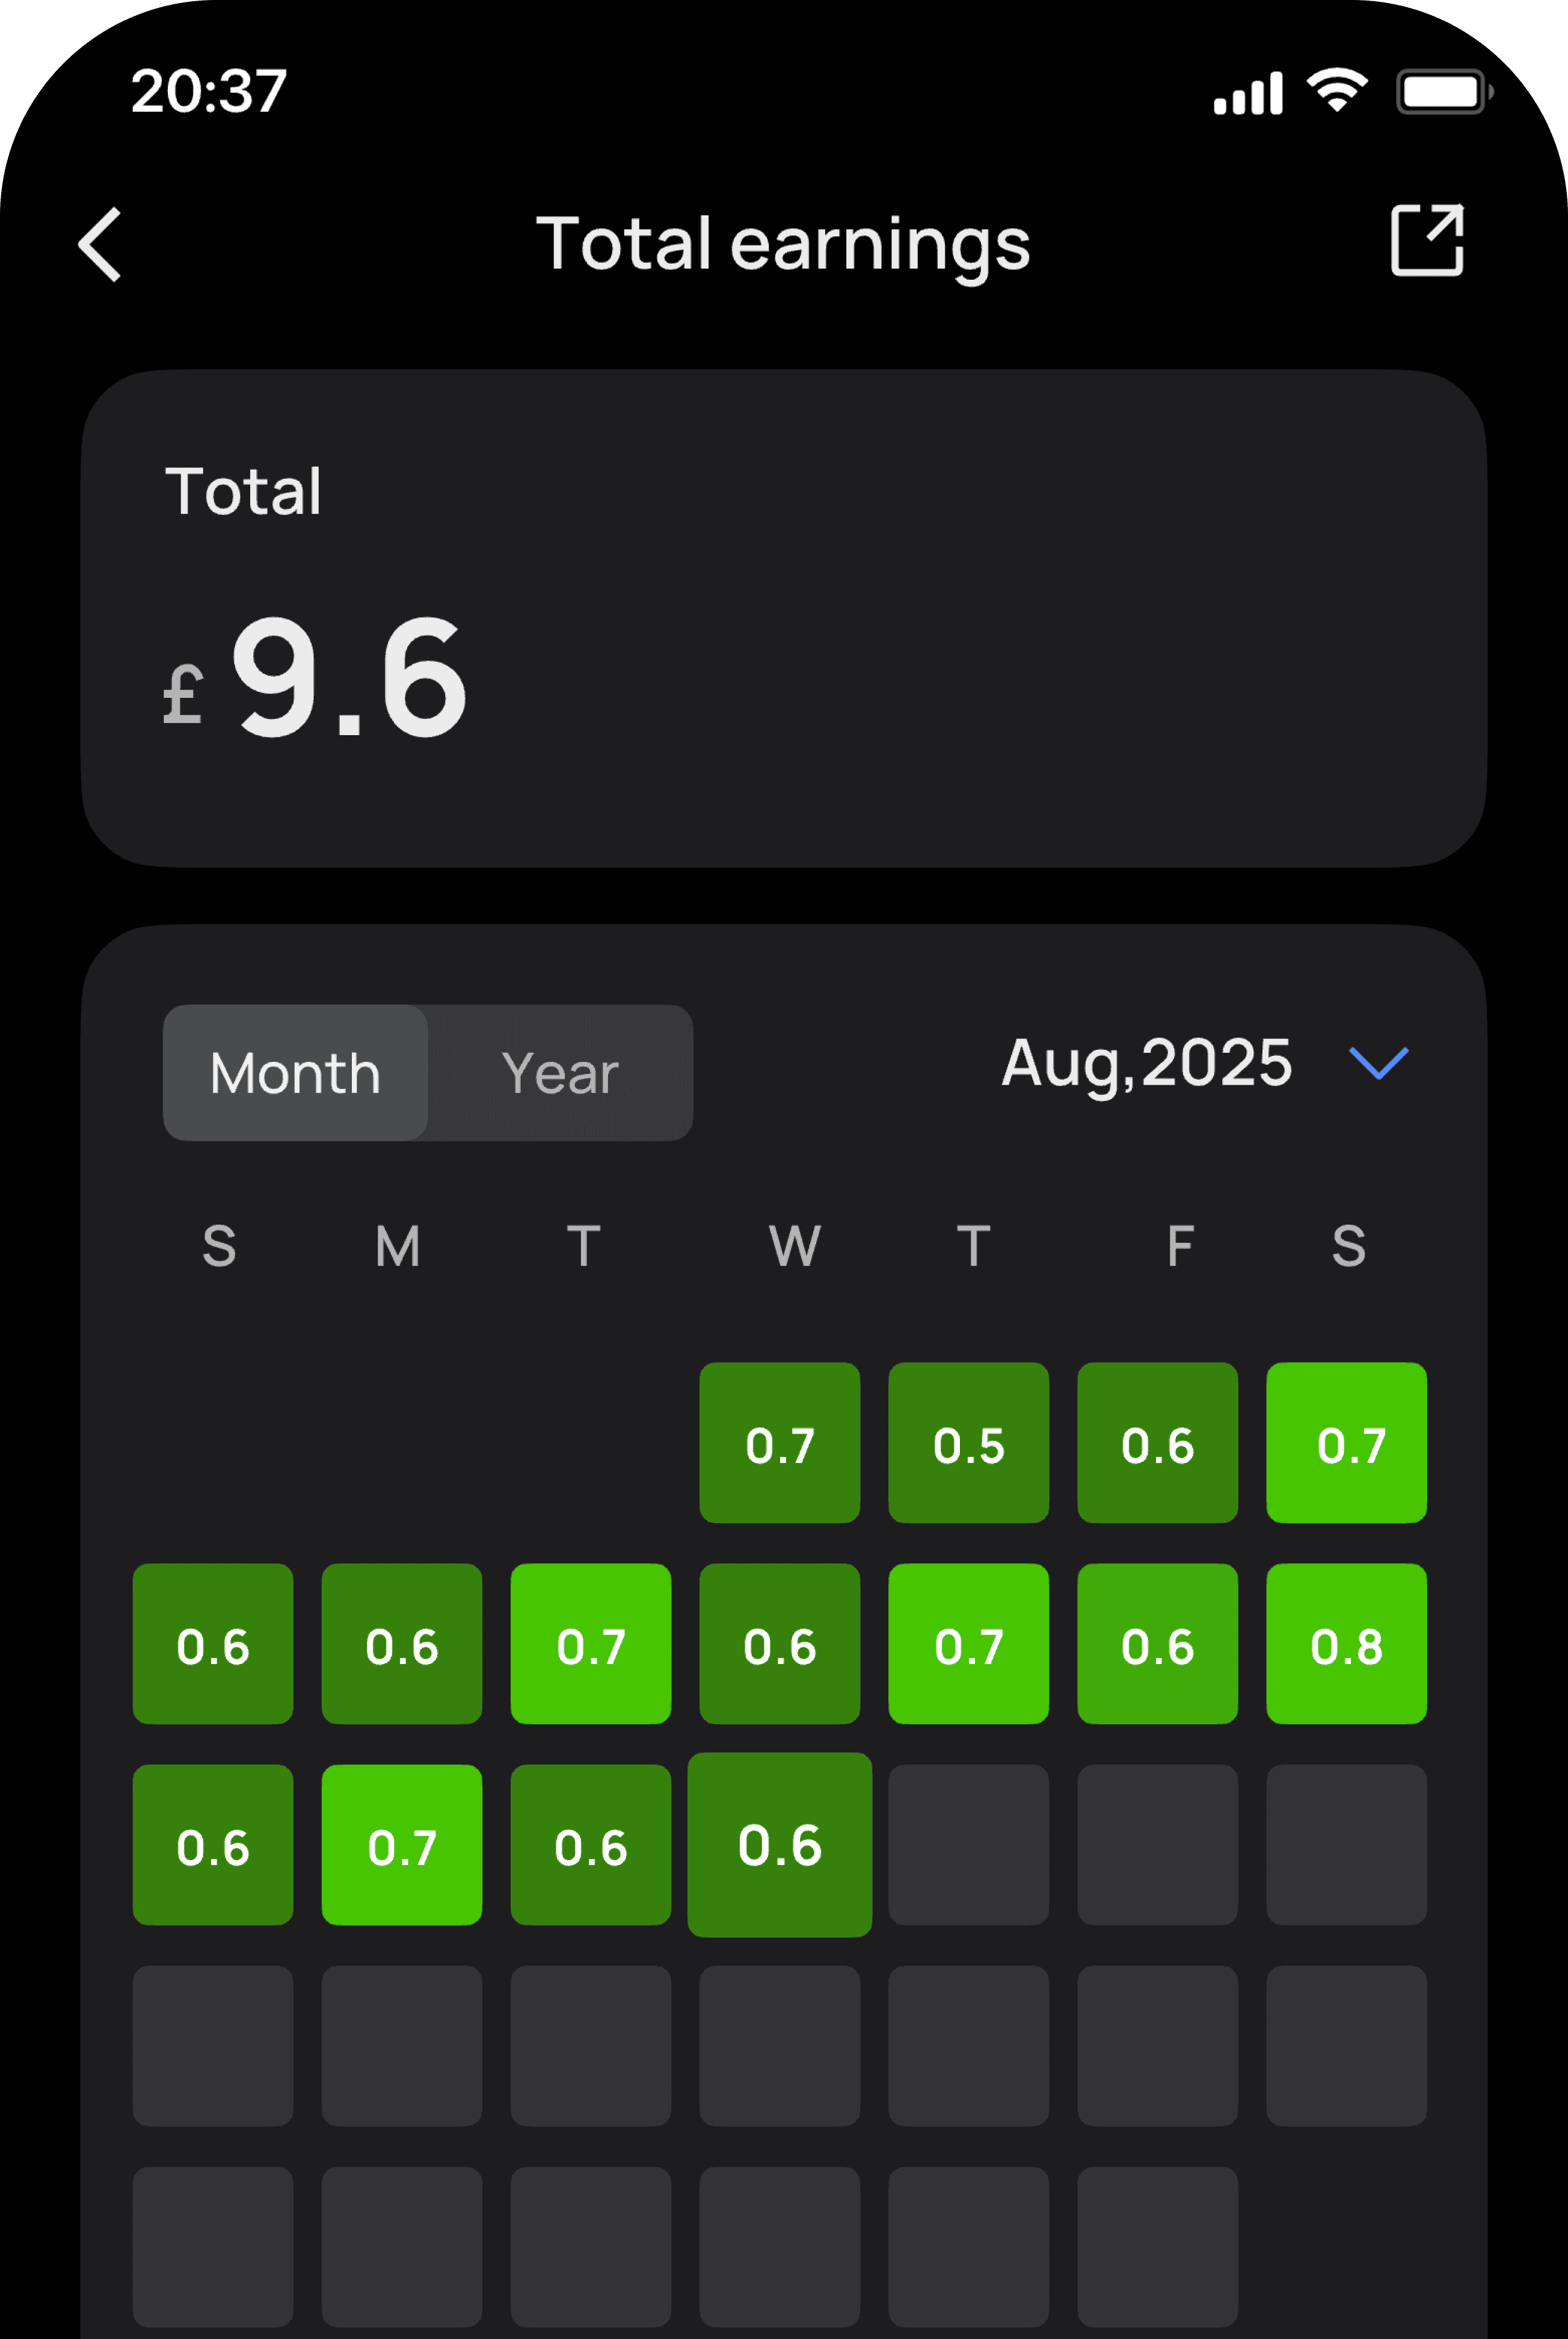Tap the cellular signal bars icon
This screenshot has height=2339, width=1568.
[1247, 94]
